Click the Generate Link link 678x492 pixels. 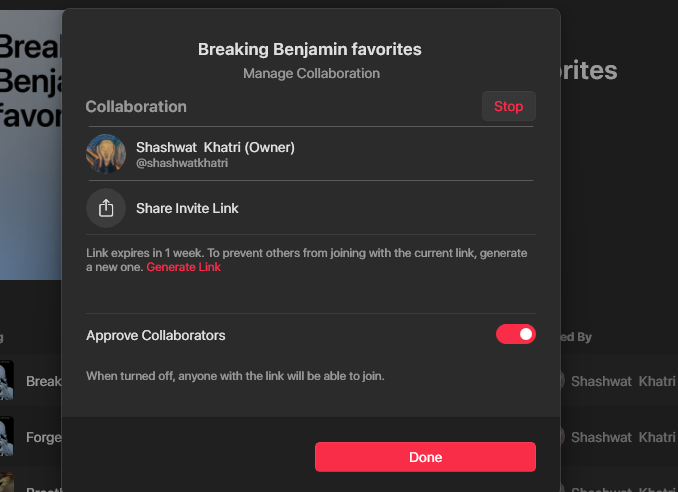coord(184,267)
